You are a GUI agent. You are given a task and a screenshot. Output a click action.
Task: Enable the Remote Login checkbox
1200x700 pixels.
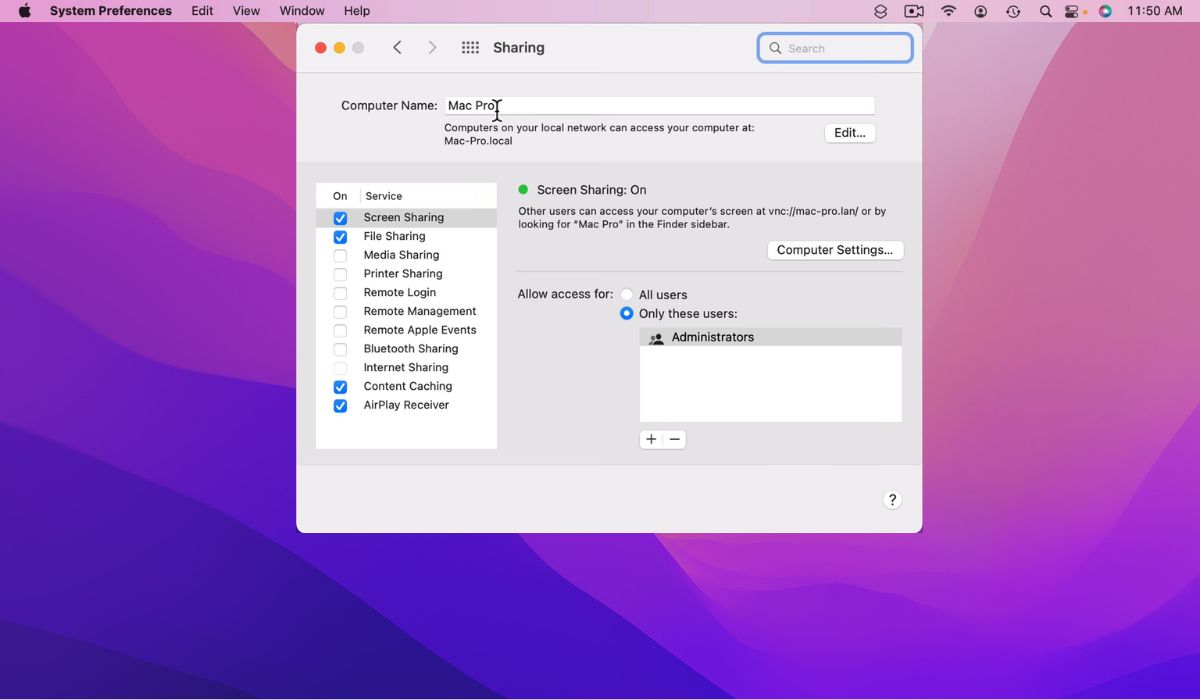[x=340, y=293]
